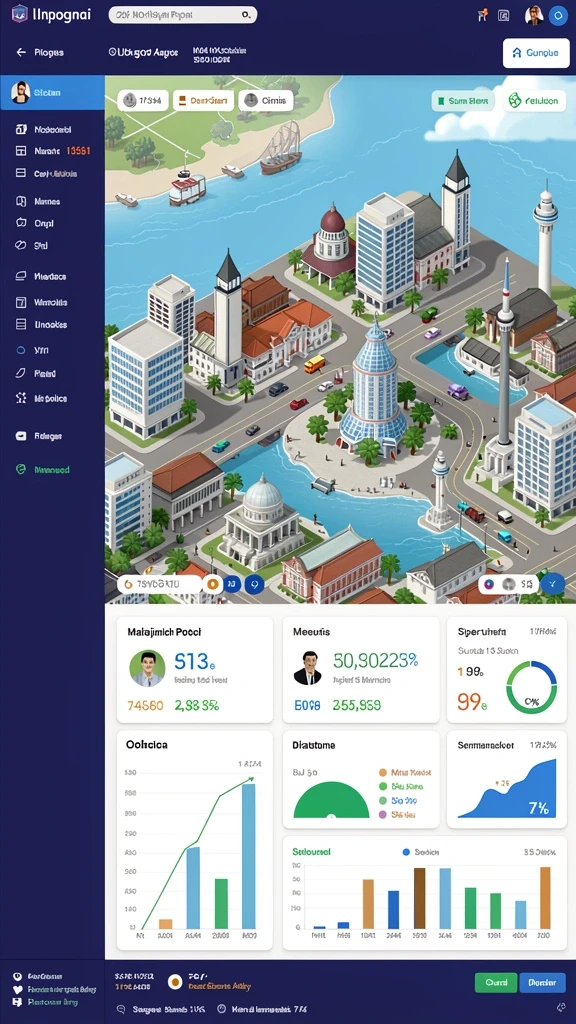Click the blue Doerier button in the footer
Screen dimensions: 576x1024
pyautogui.click(x=542, y=982)
